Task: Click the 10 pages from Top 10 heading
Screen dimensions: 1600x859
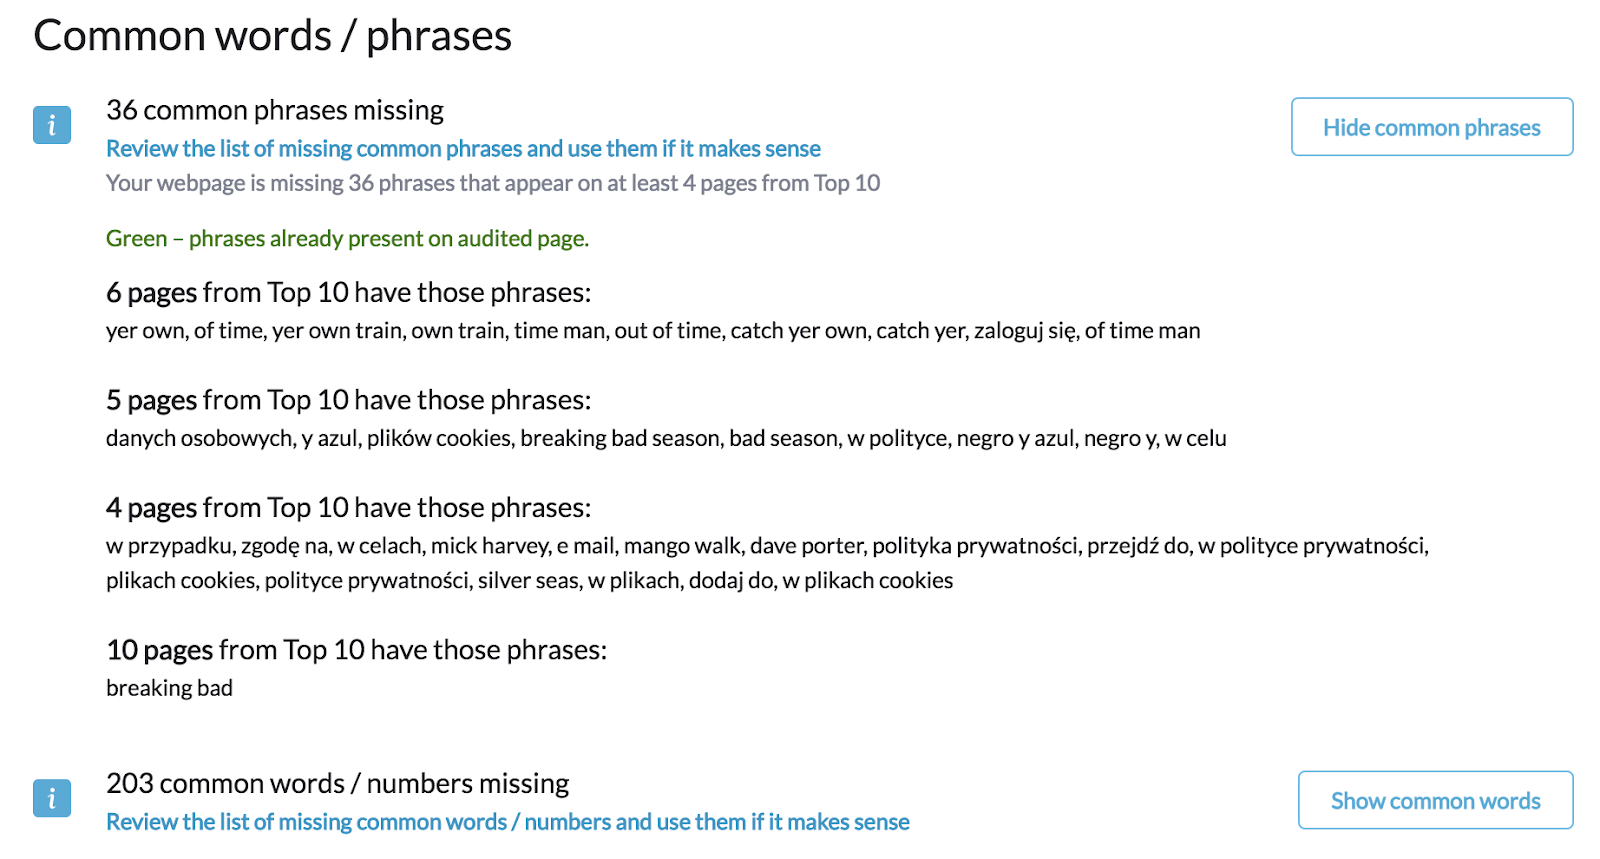Action: 357,650
